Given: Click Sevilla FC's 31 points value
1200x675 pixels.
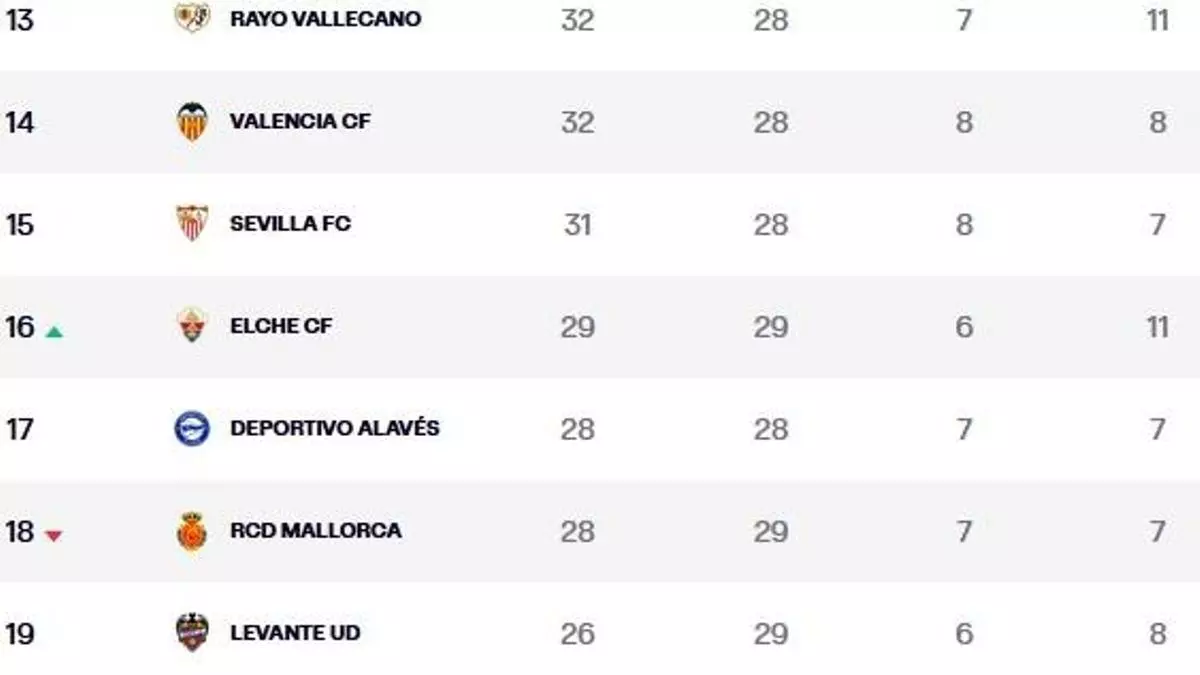Looking at the screenshot, I should click(577, 224).
